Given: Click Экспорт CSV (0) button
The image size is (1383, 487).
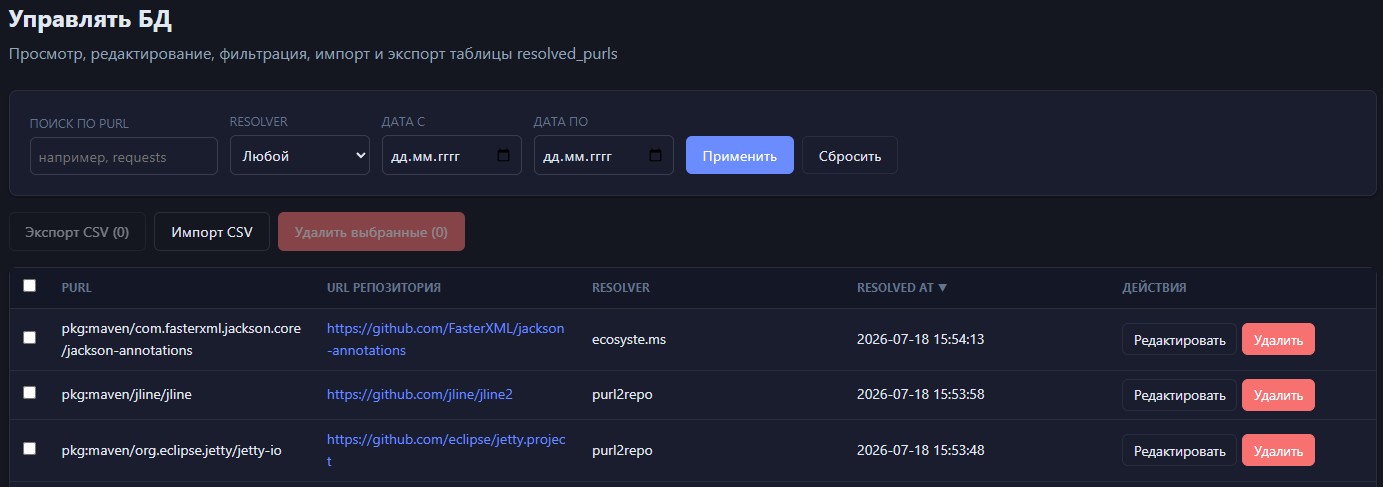Looking at the screenshot, I should coord(77,232).
